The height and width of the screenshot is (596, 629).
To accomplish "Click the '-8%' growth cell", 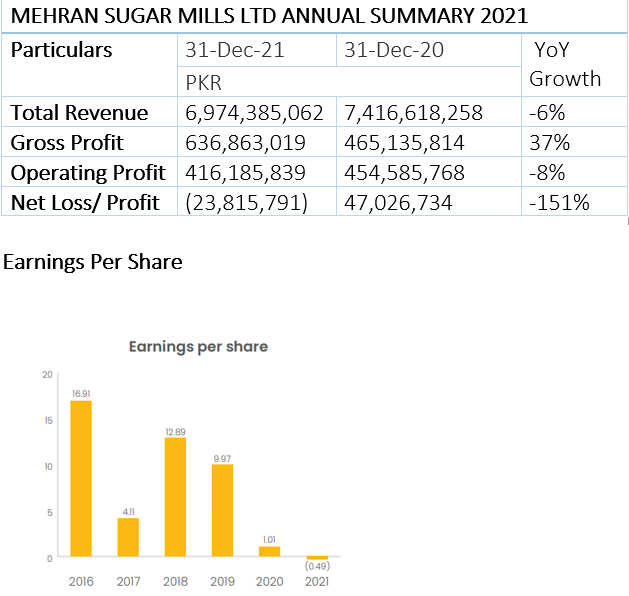I will tap(574, 172).
